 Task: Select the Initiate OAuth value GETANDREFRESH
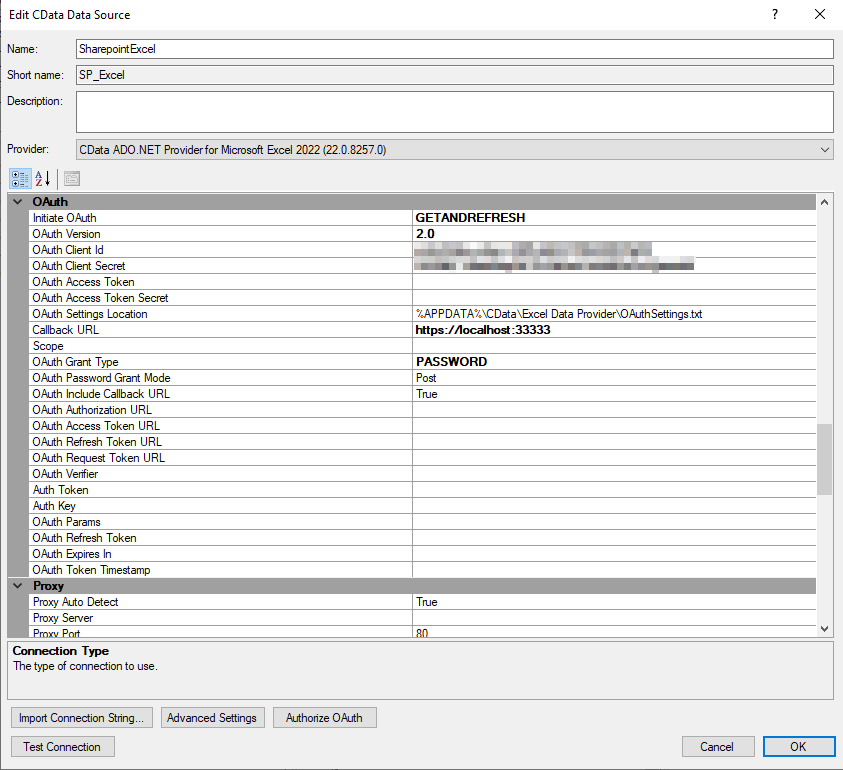pos(614,218)
